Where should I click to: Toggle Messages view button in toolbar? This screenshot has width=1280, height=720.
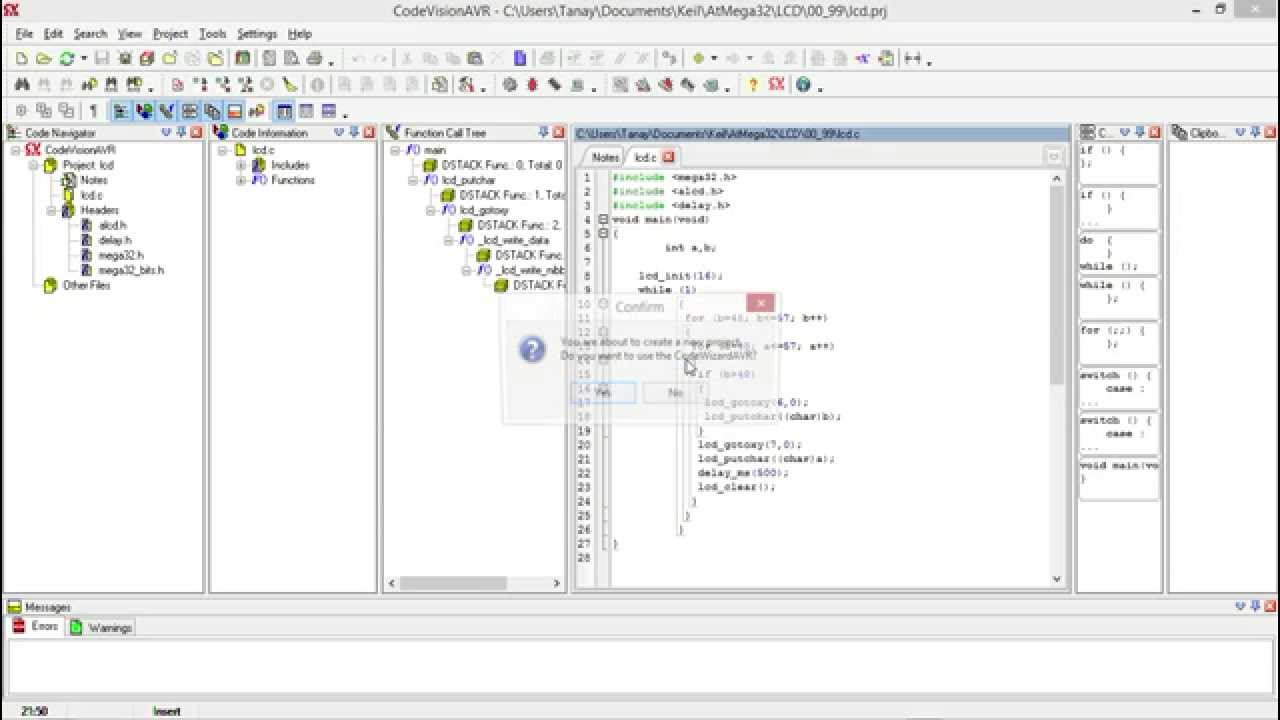[x=234, y=111]
